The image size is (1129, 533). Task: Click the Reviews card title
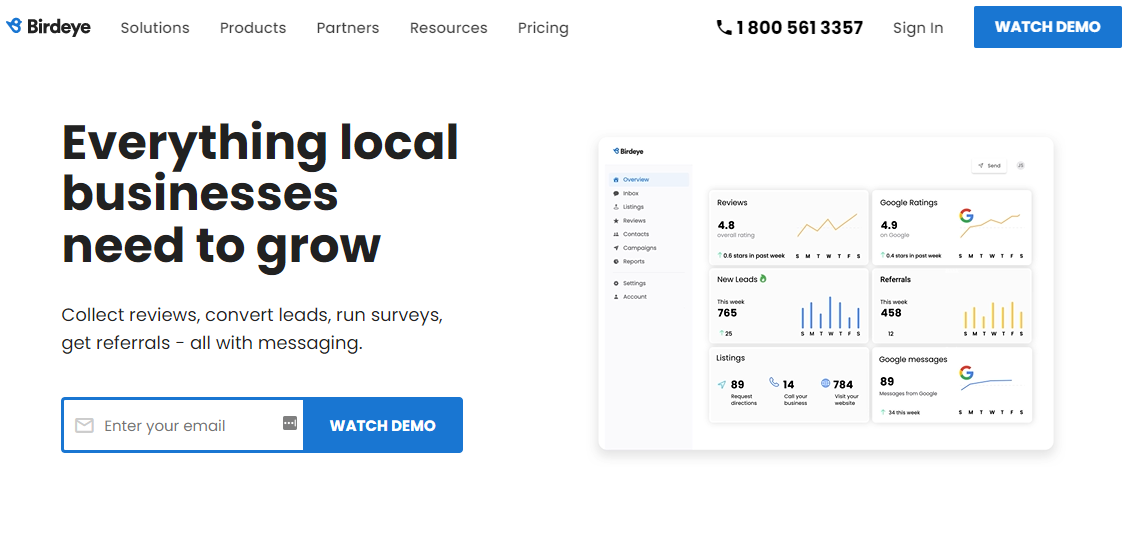pyautogui.click(x=732, y=202)
